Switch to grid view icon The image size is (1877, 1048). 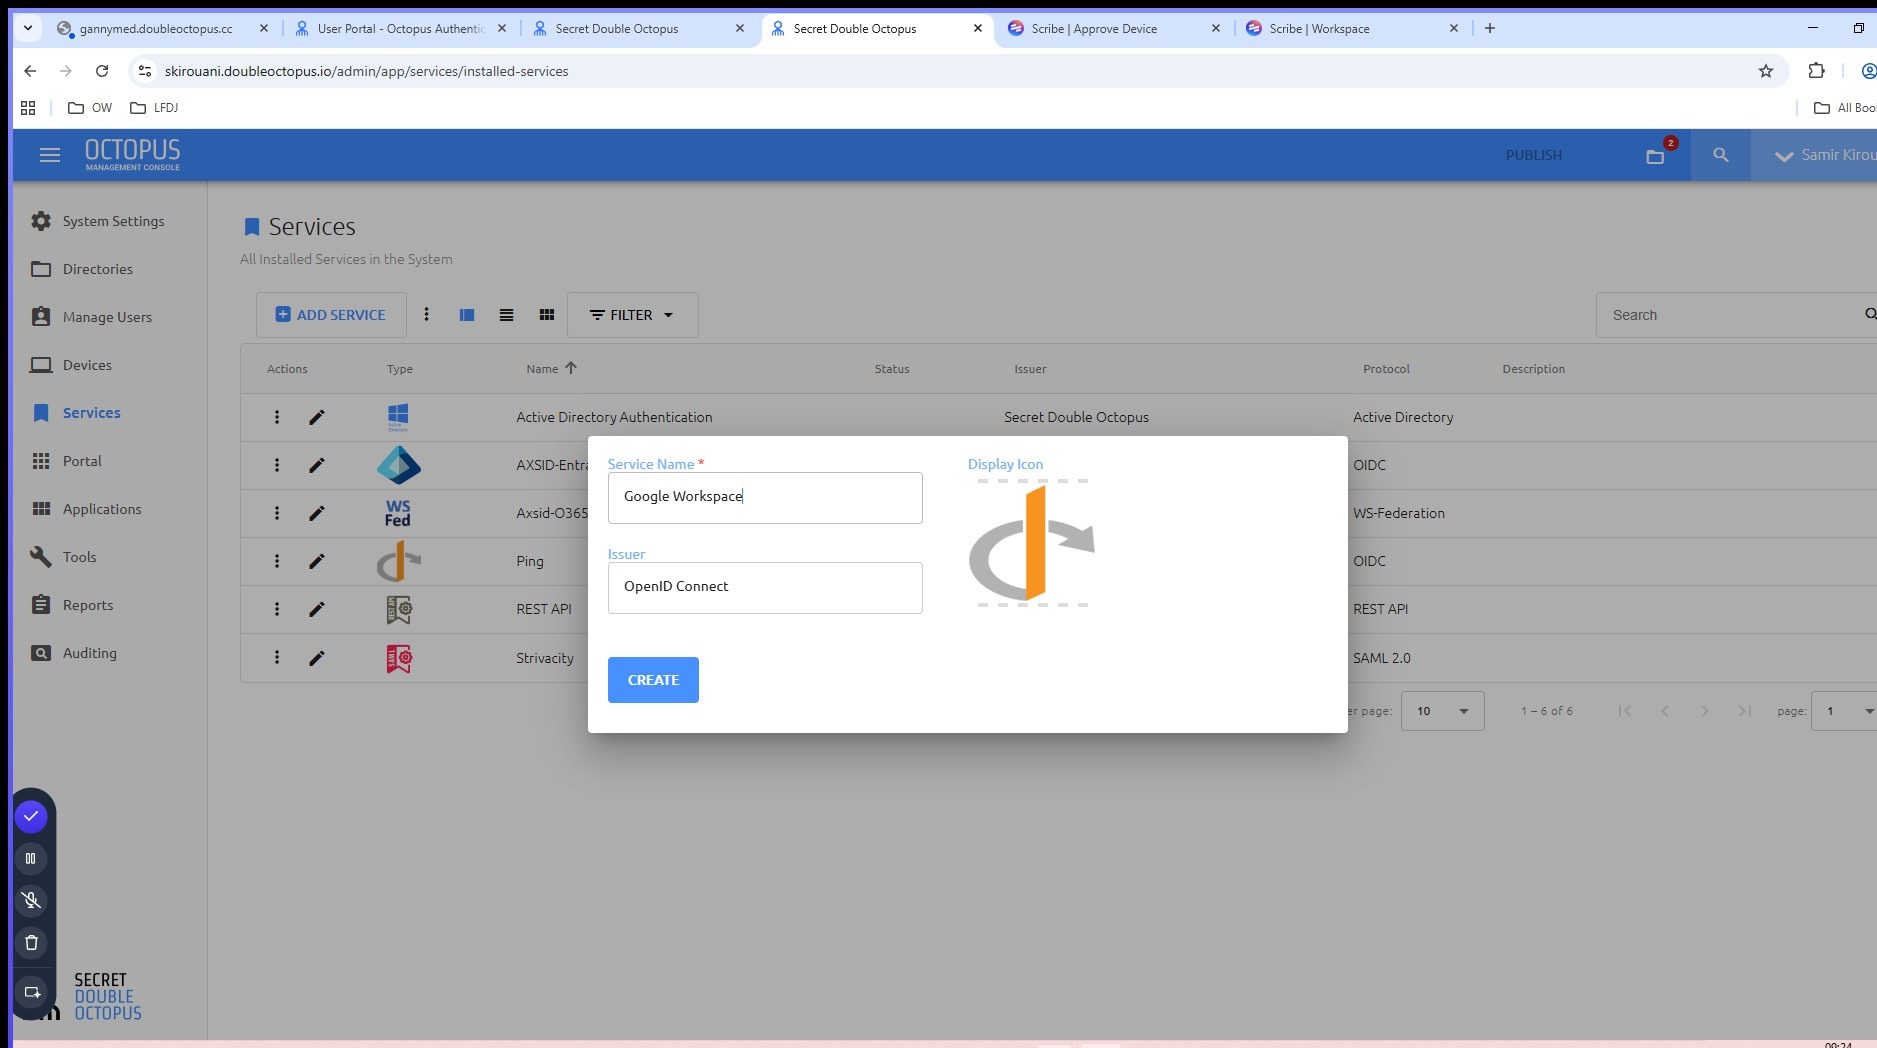(x=547, y=315)
